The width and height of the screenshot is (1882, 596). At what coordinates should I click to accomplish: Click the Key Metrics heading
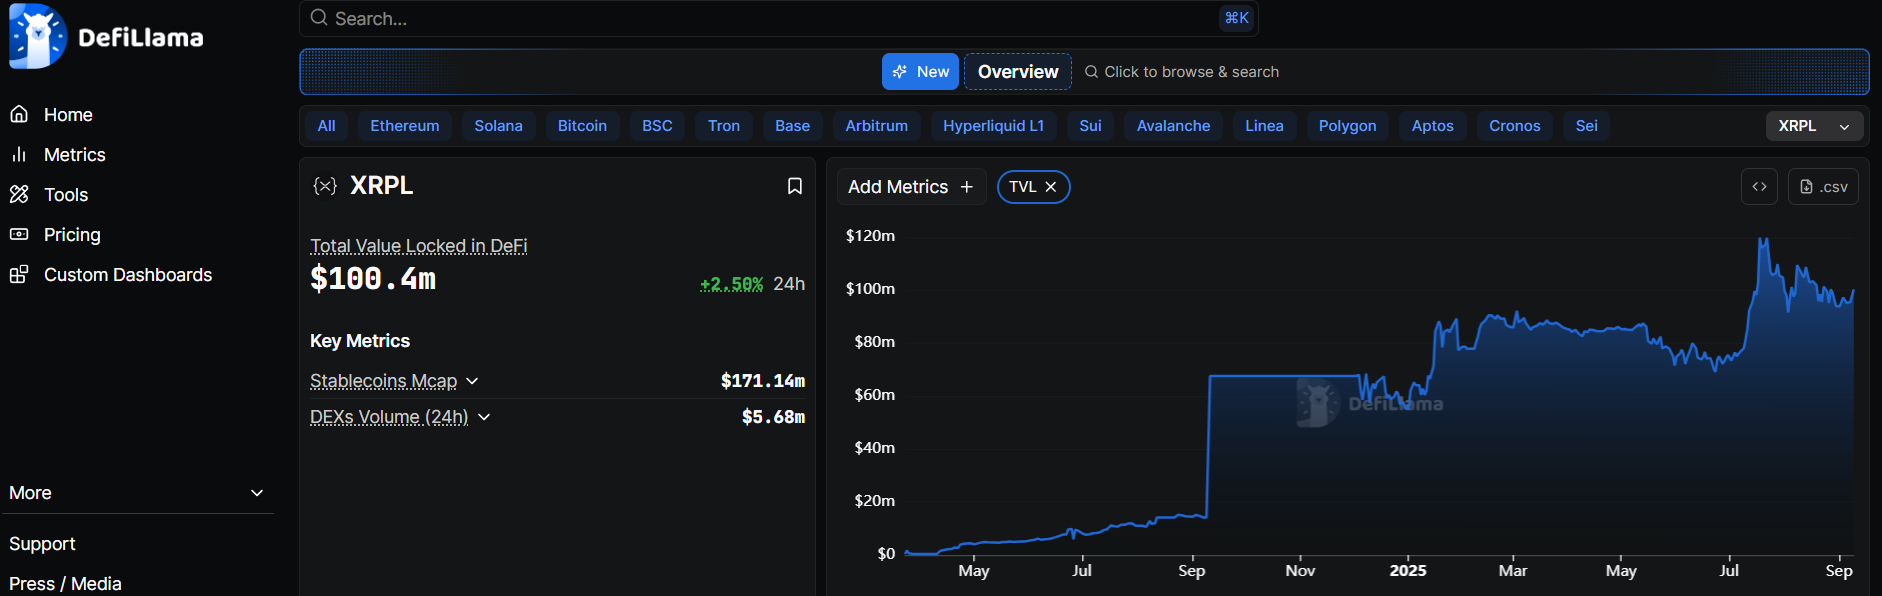(x=360, y=341)
